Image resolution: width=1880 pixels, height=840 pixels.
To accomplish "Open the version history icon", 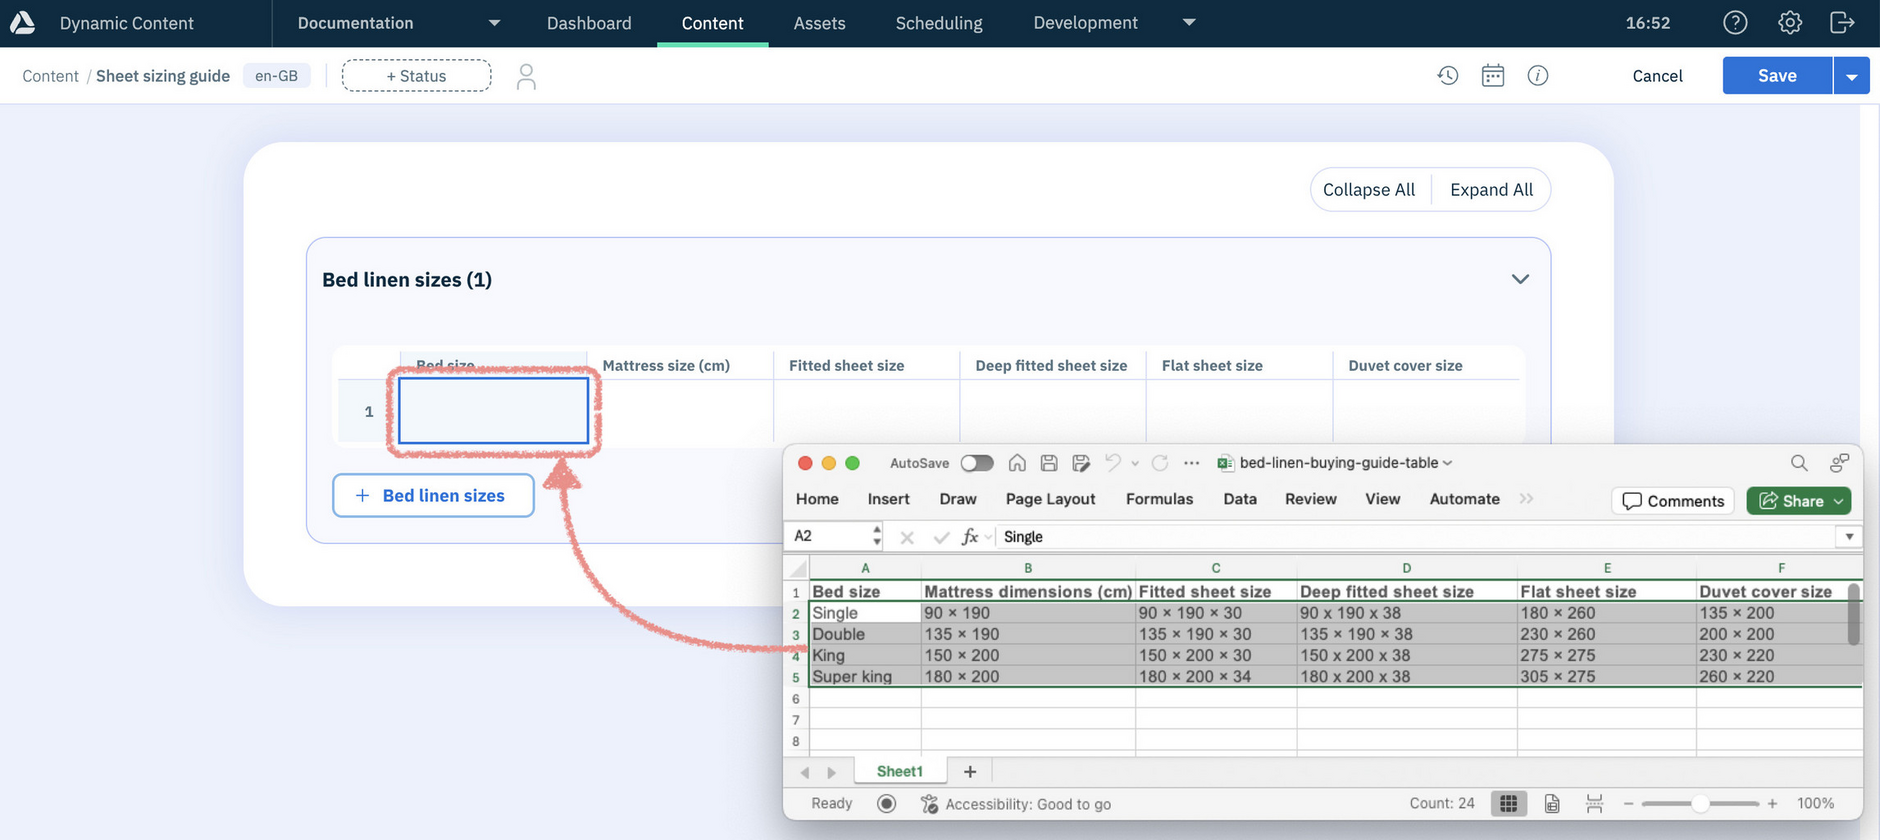I will (1448, 76).
